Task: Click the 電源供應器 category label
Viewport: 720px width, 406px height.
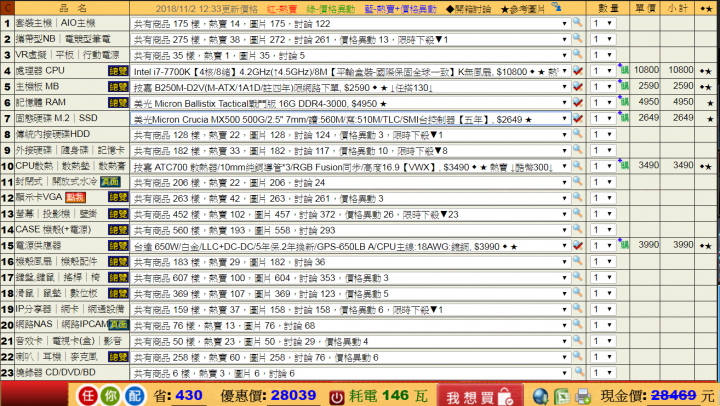Action: [x=38, y=246]
